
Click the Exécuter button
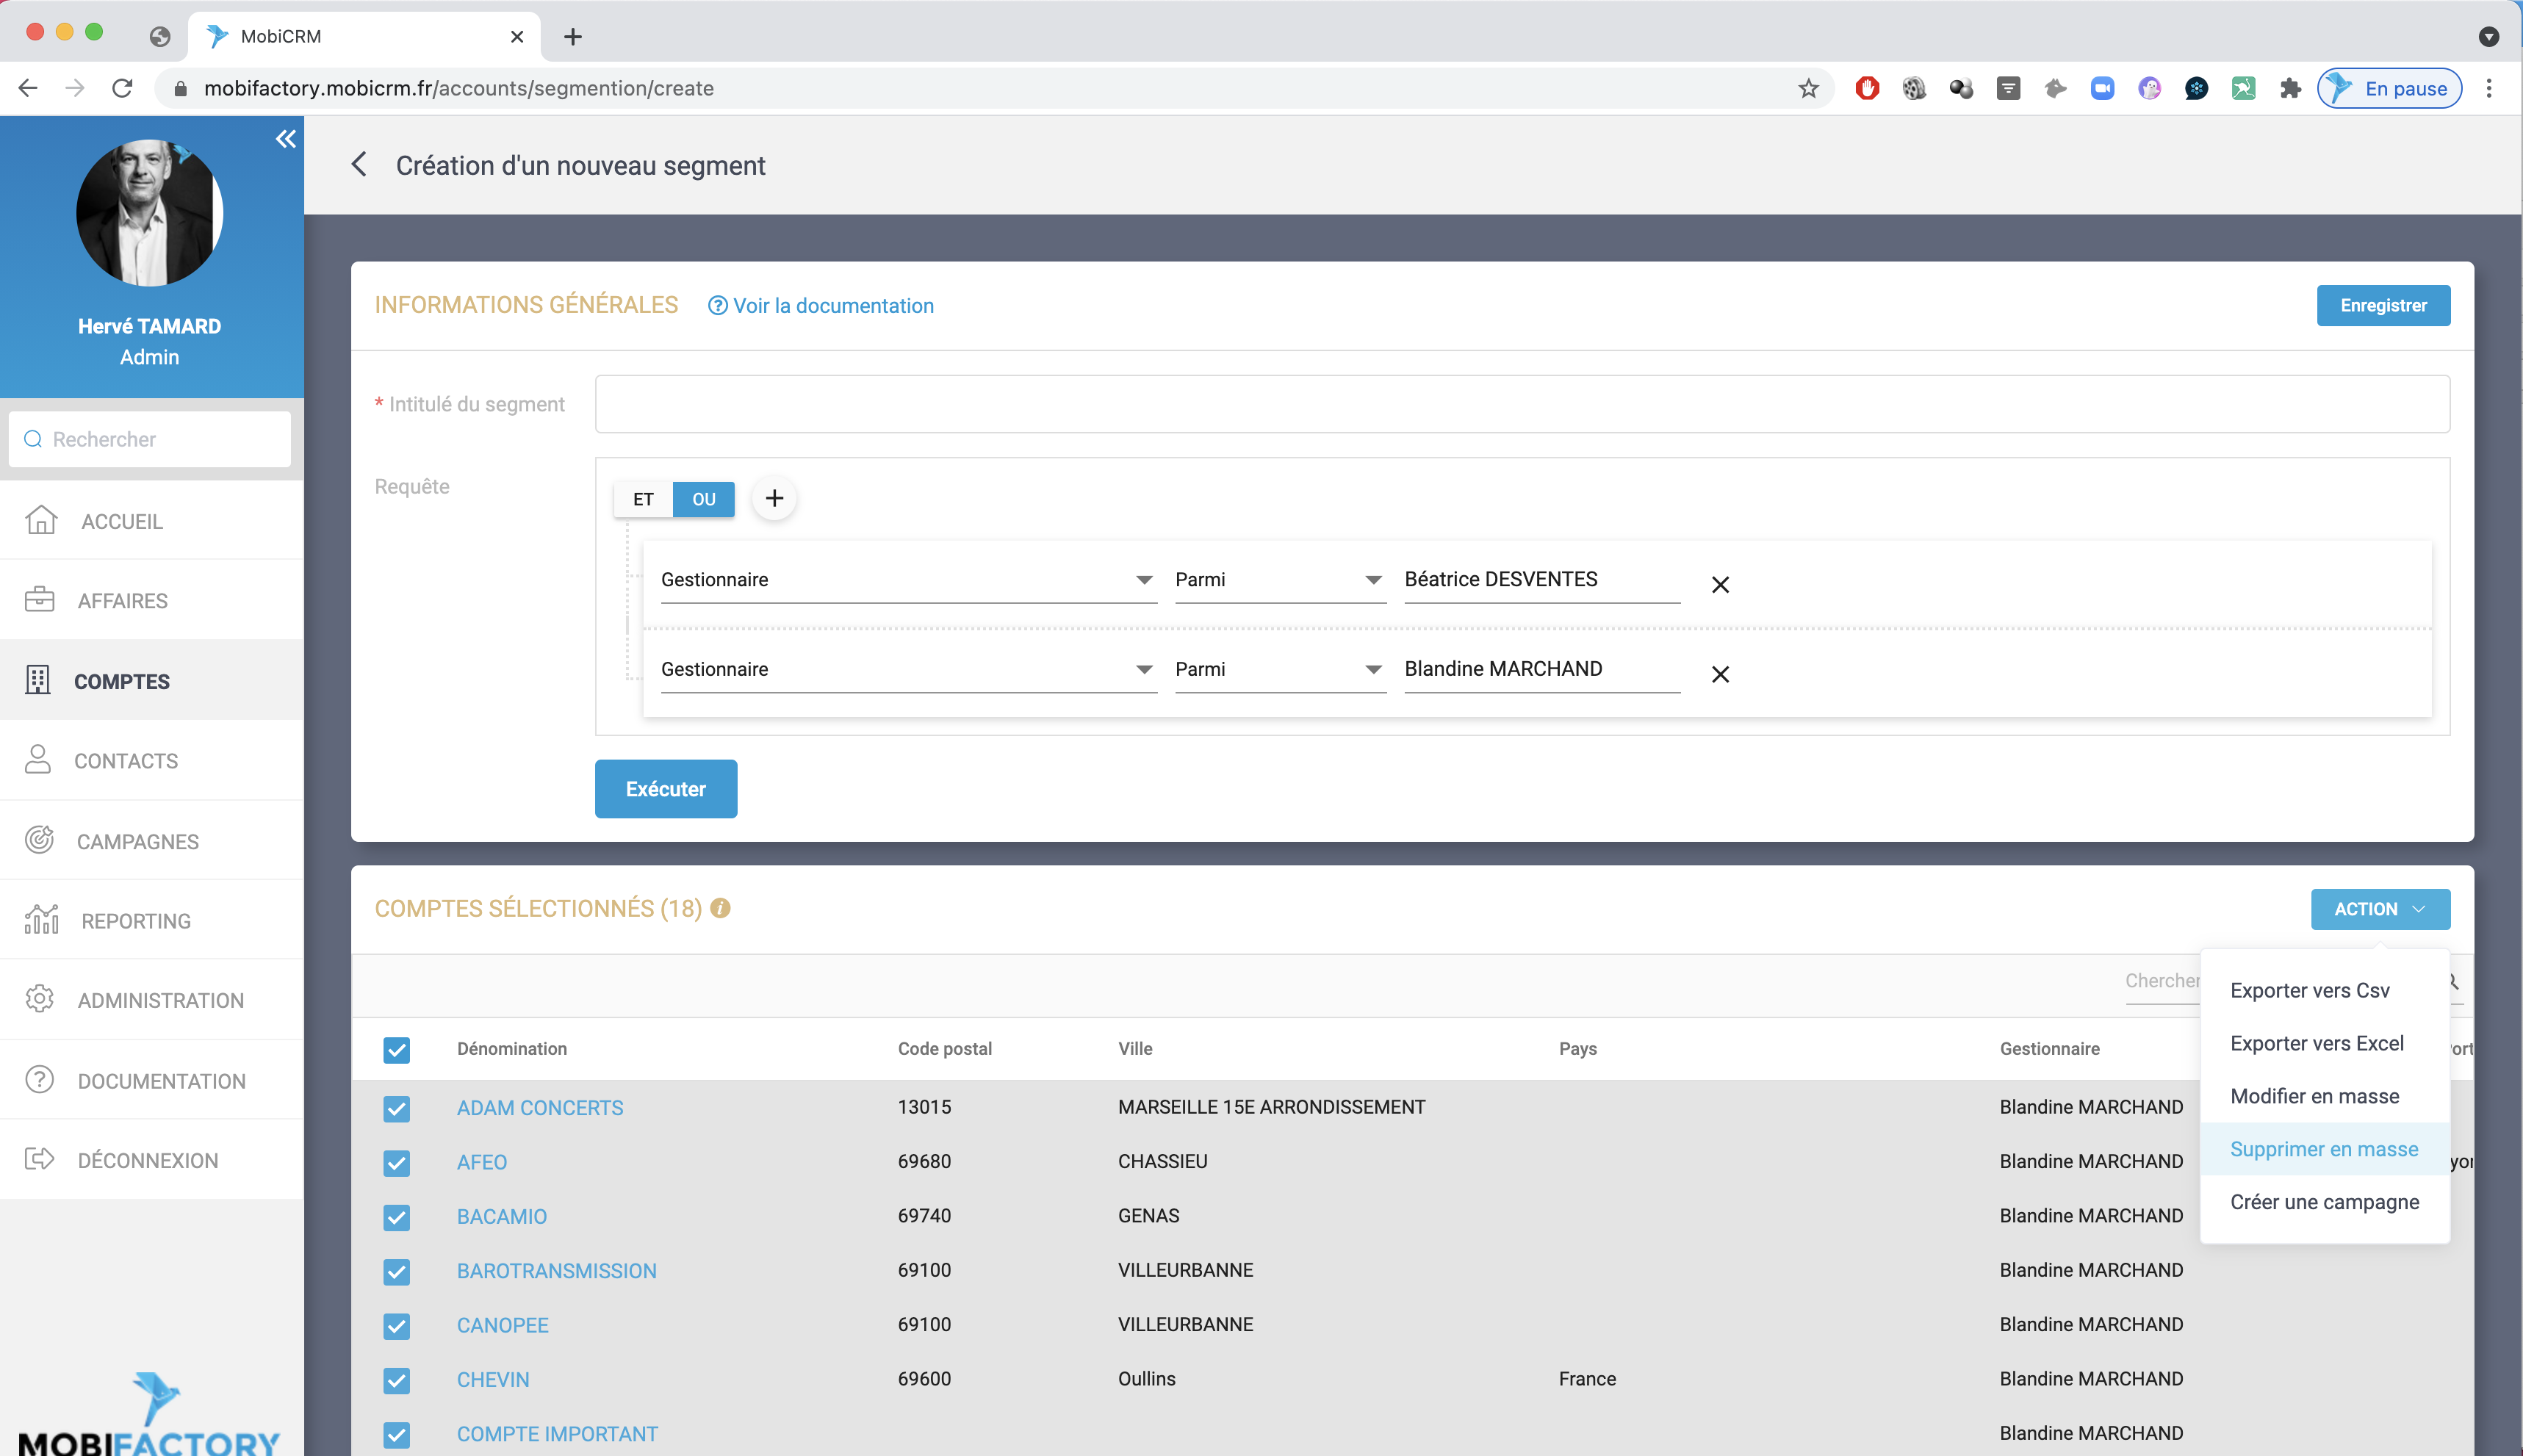click(x=665, y=789)
